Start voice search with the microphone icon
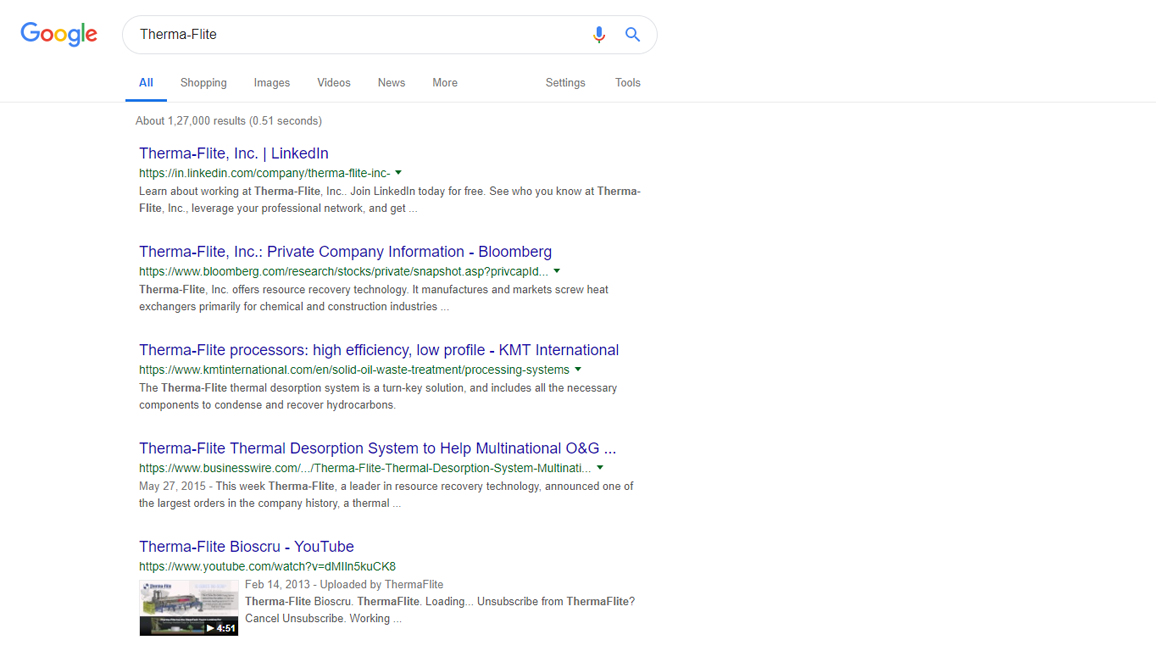1156x651 pixels. (599, 35)
